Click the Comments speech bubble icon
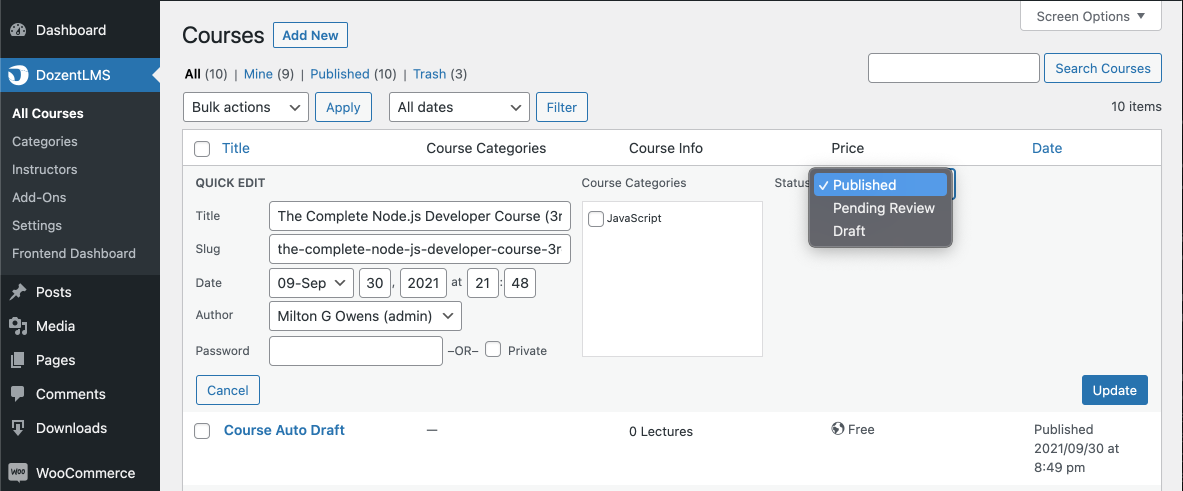1183x491 pixels. [18, 394]
